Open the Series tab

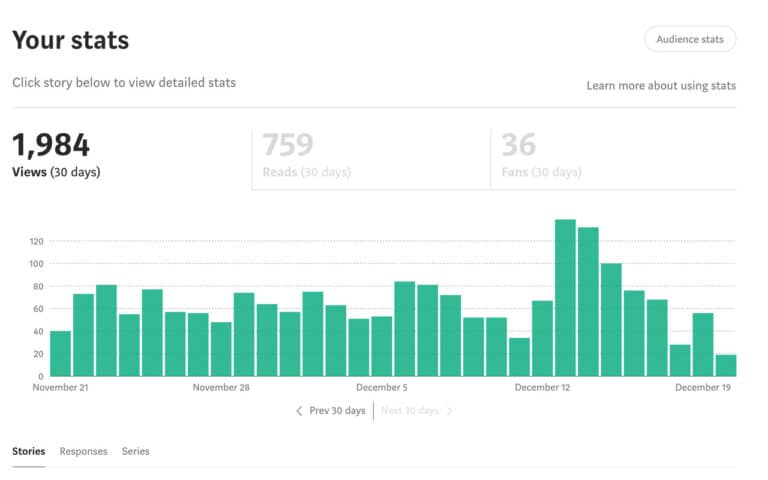coord(135,451)
